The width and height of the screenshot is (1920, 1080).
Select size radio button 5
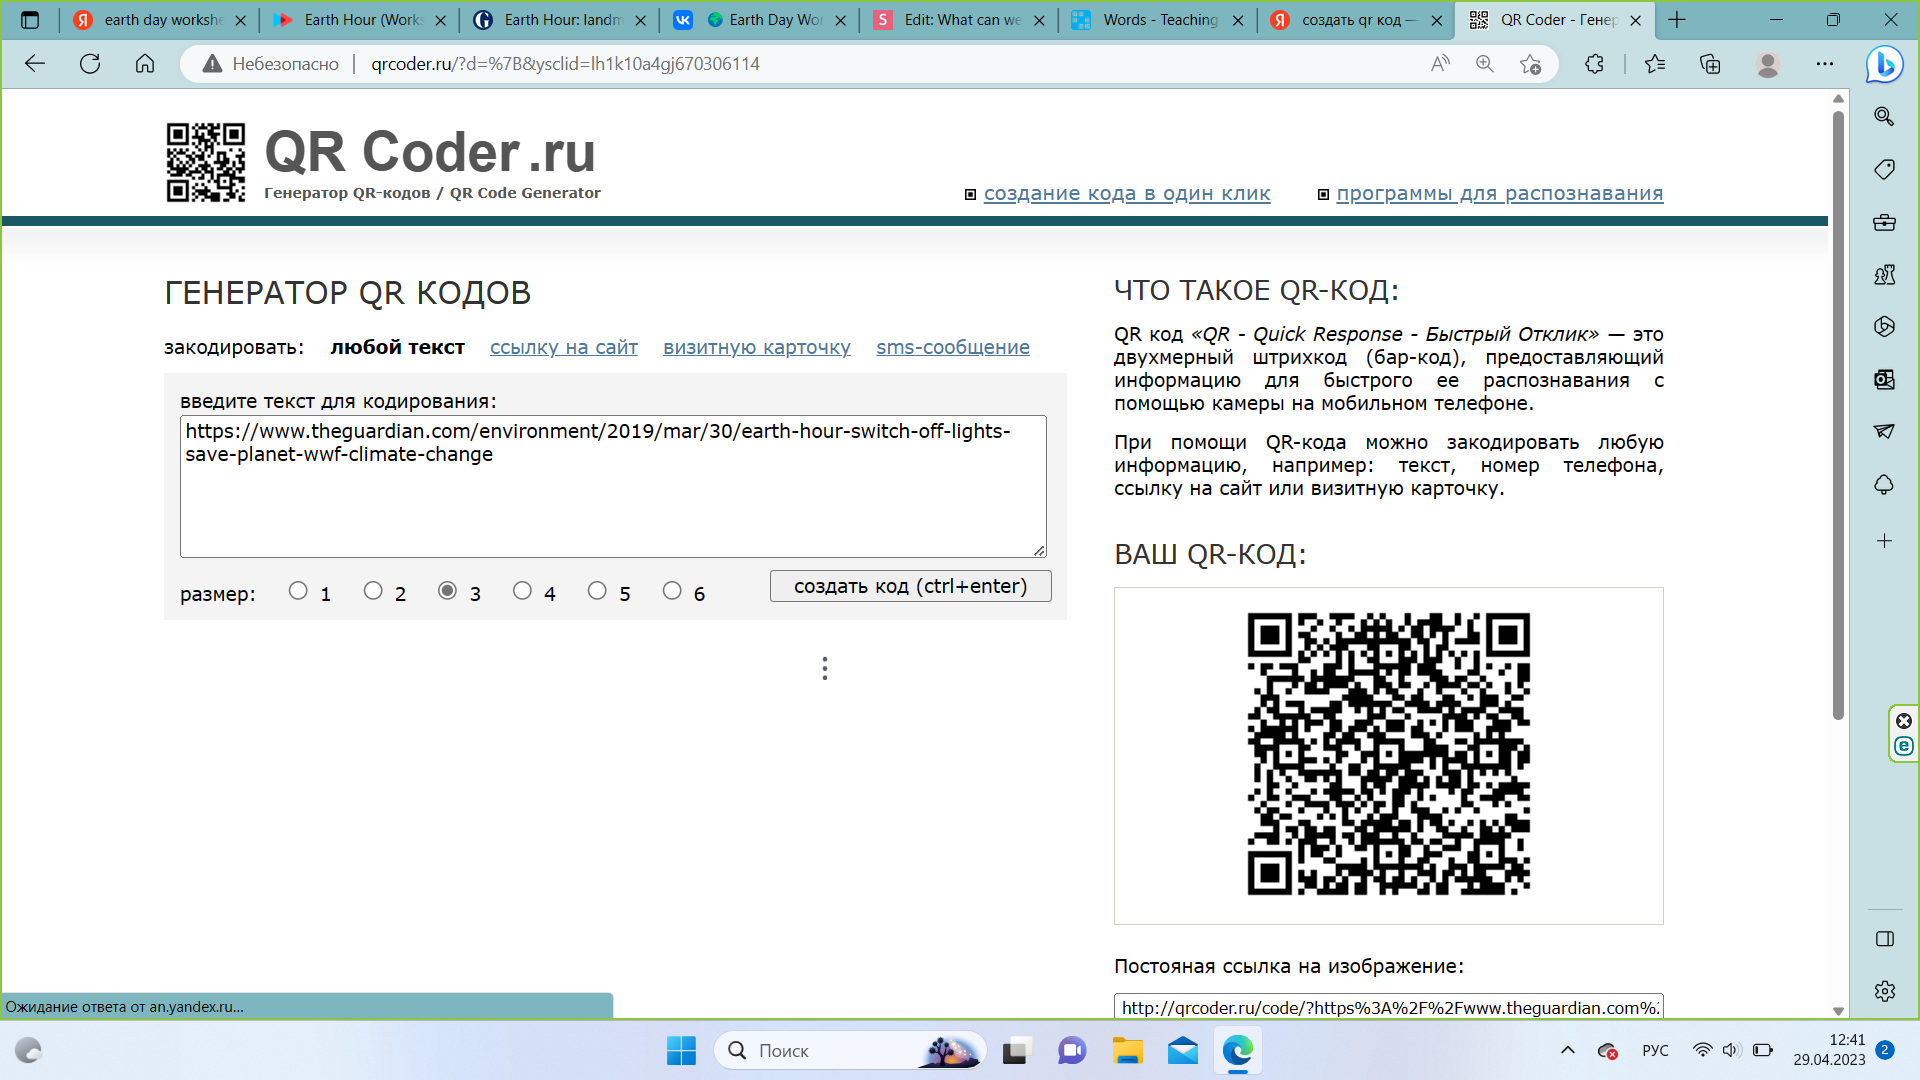tap(597, 591)
